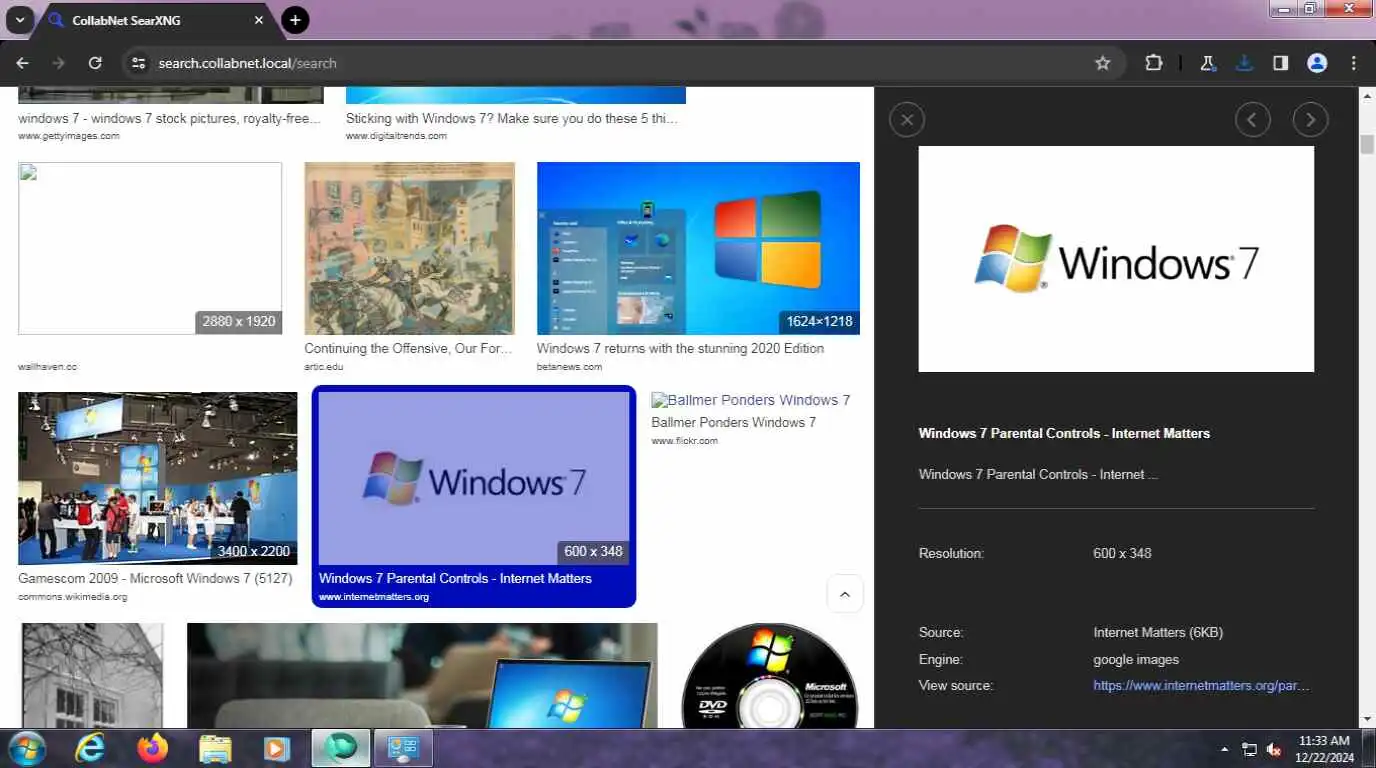Reload the current page
1376x768 pixels.
coord(95,63)
